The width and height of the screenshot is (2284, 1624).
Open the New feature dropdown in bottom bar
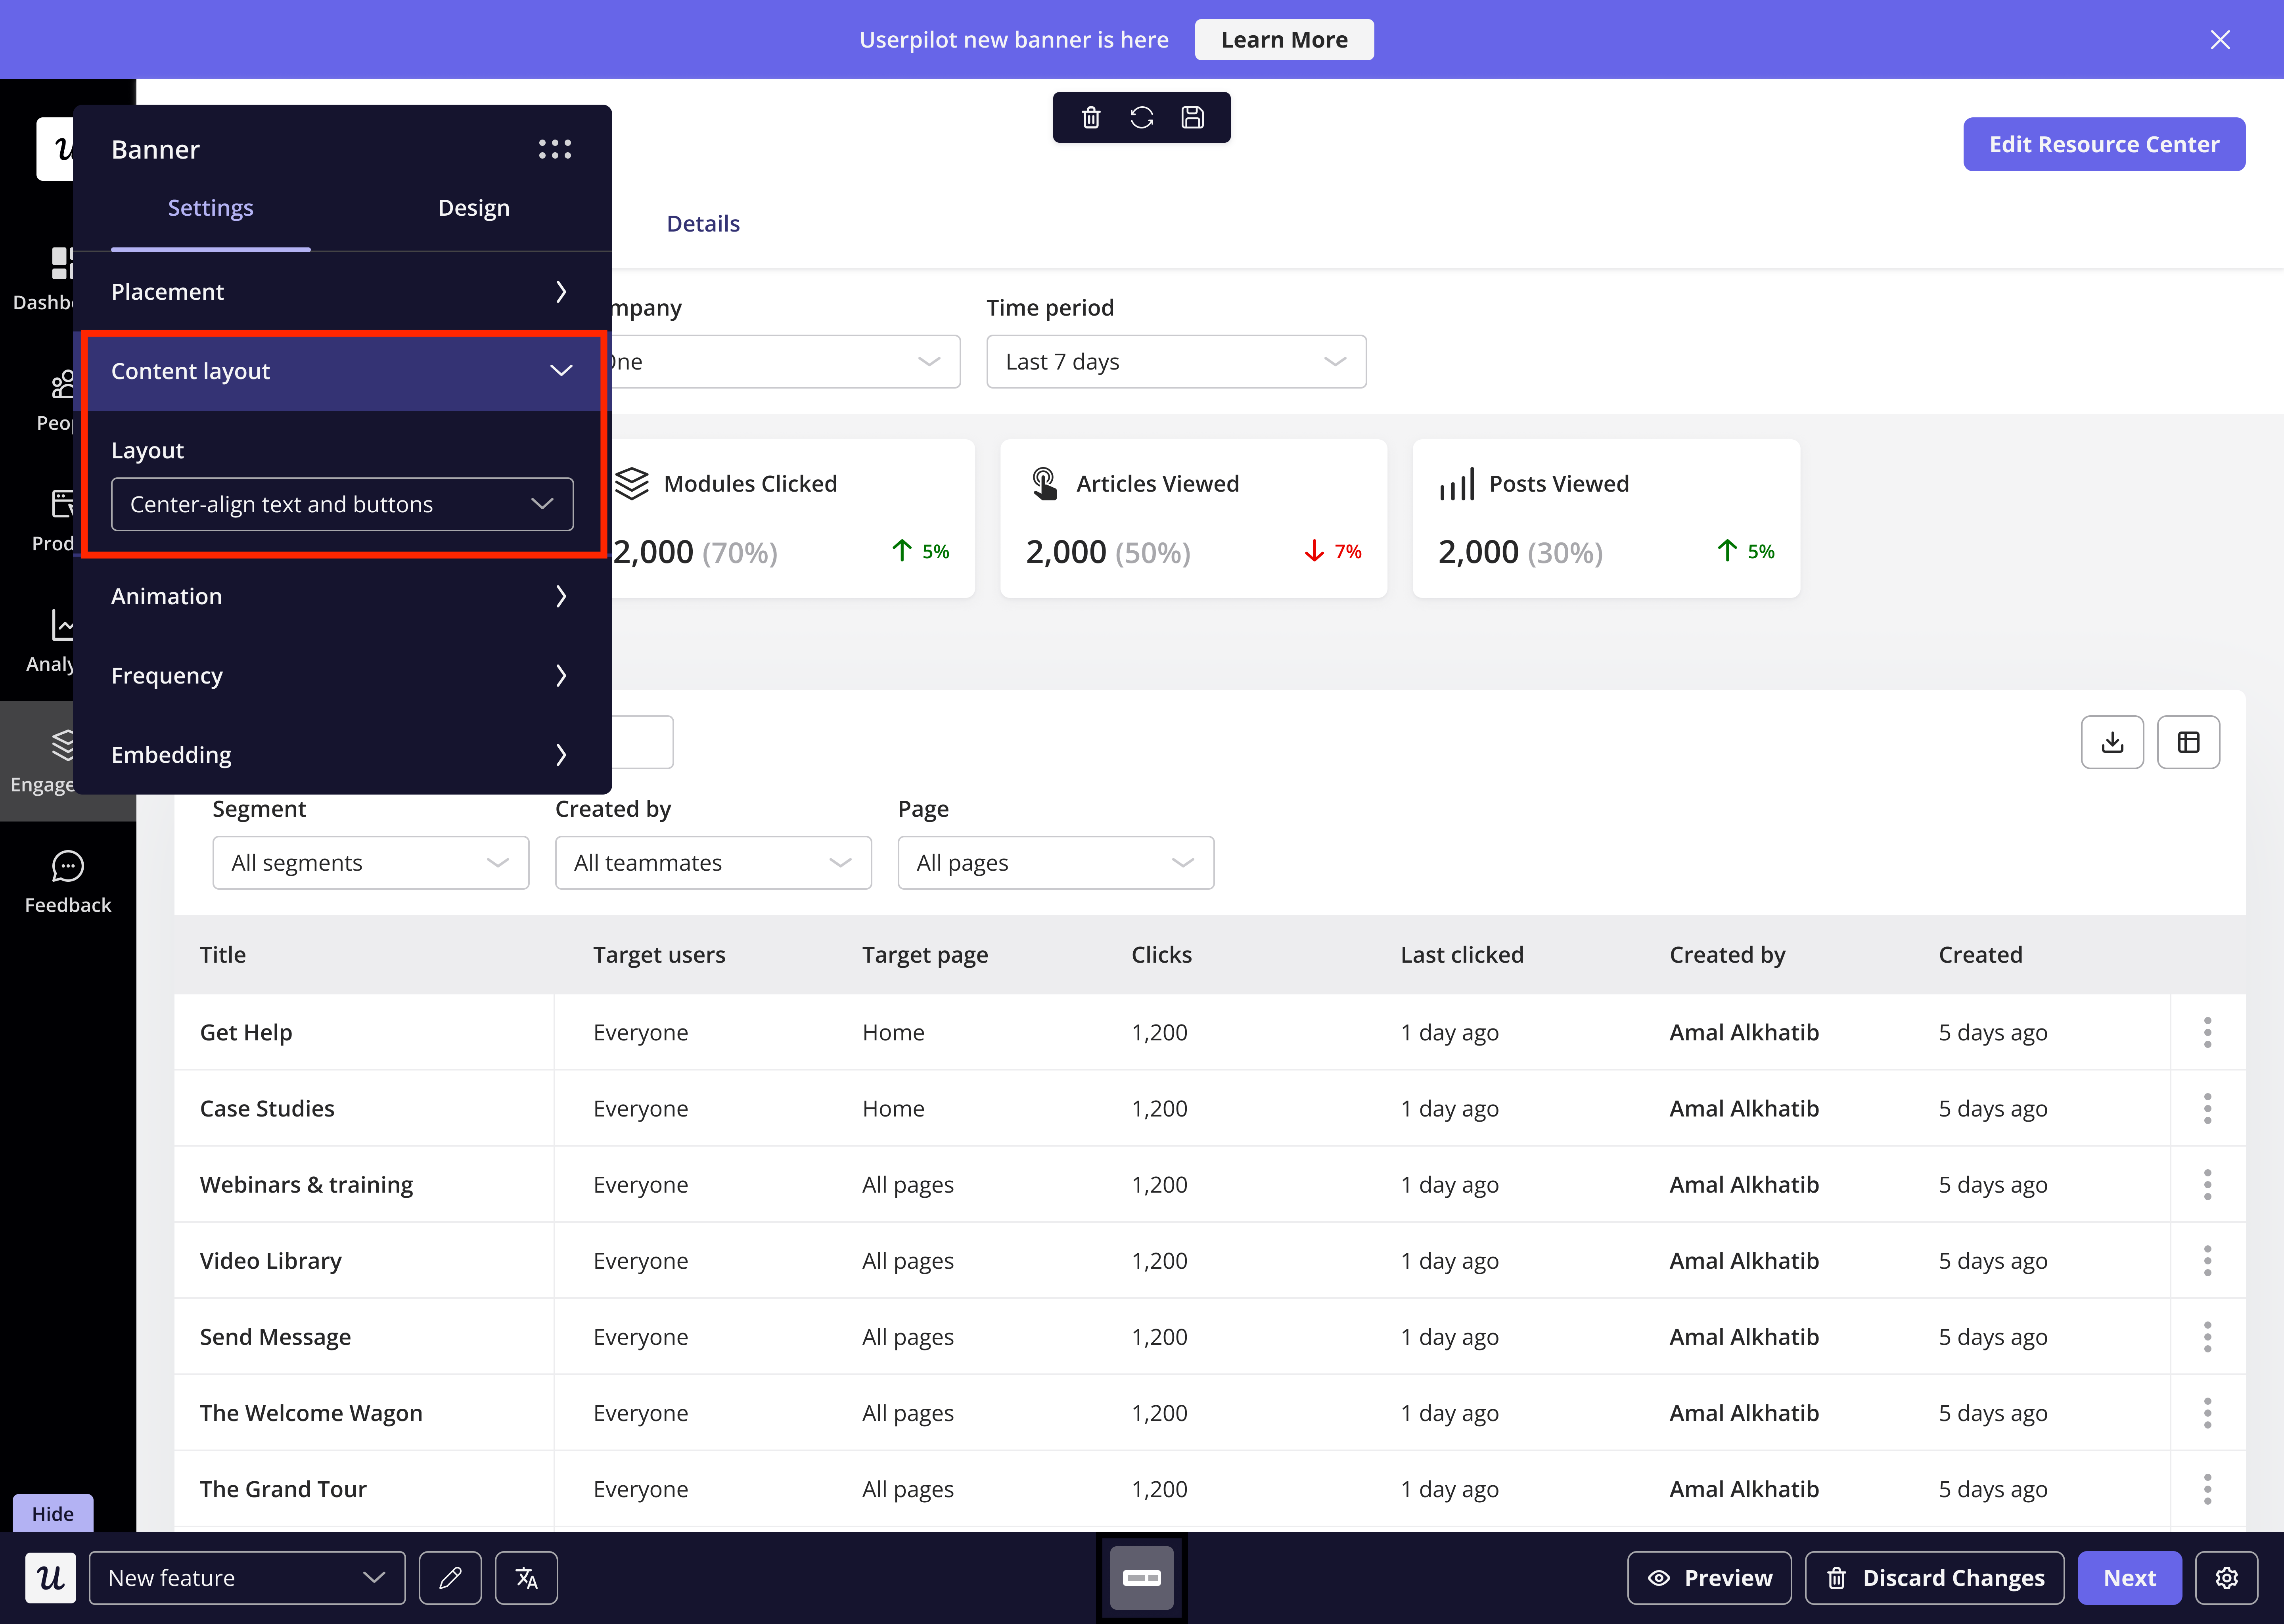click(247, 1578)
